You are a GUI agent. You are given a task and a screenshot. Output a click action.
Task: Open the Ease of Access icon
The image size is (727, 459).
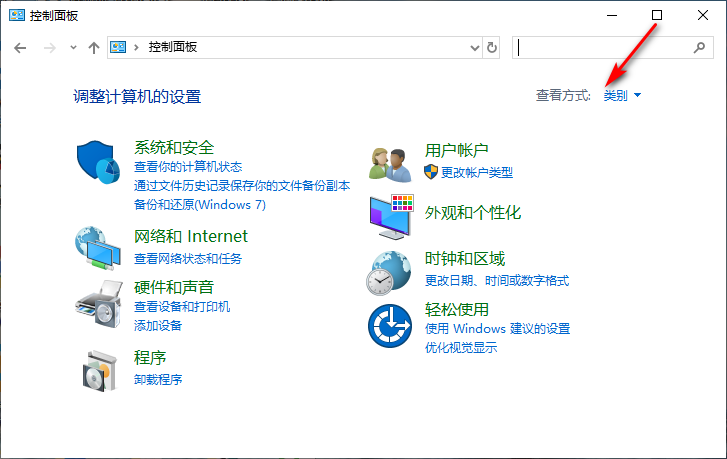pos(390,325)
